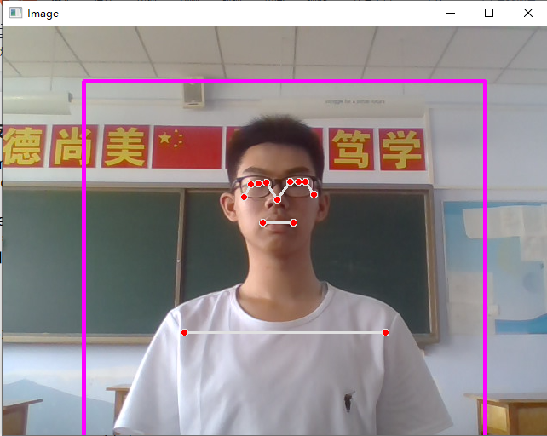
Task: Click the white line connecting mouth landmarks
Action: pos(278,223)
